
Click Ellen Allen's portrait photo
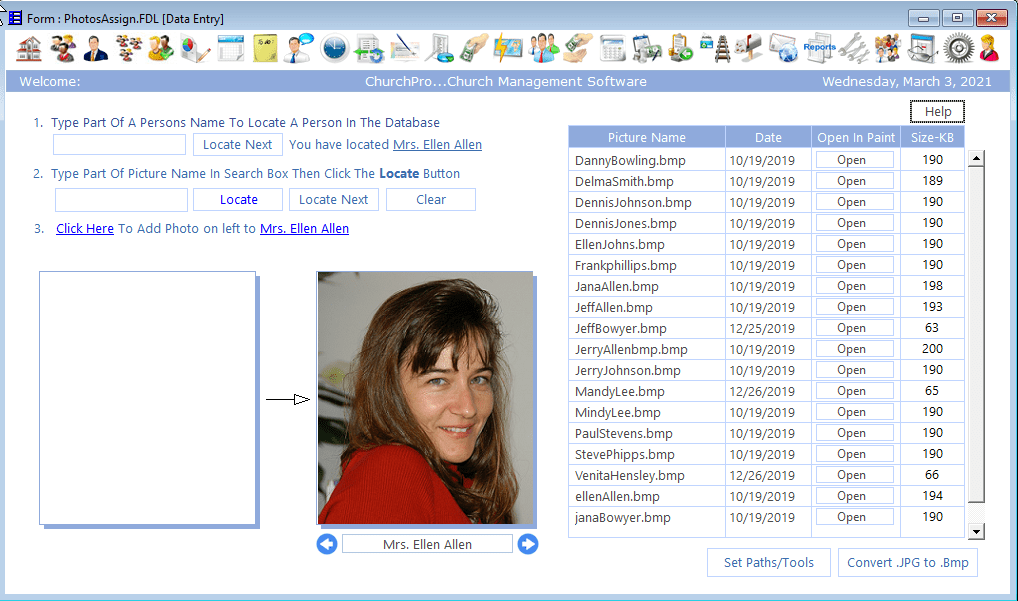425,398
